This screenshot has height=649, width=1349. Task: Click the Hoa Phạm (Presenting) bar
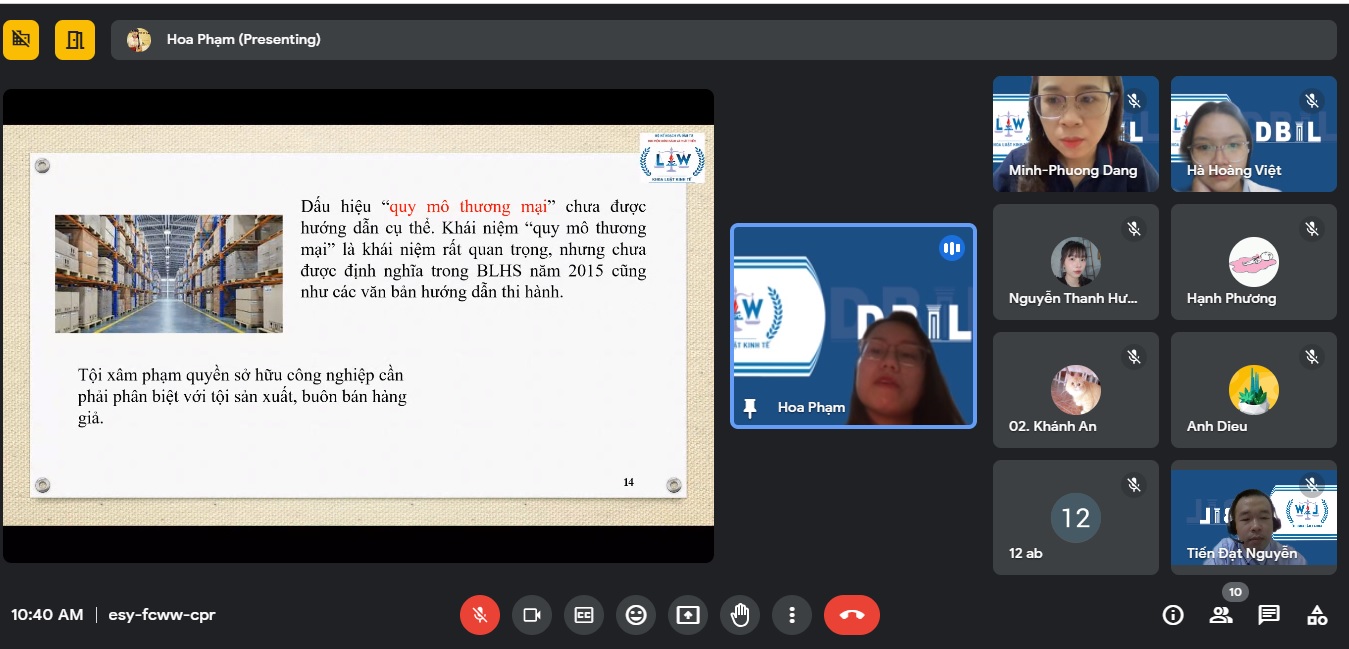click(x=723, y=40)
